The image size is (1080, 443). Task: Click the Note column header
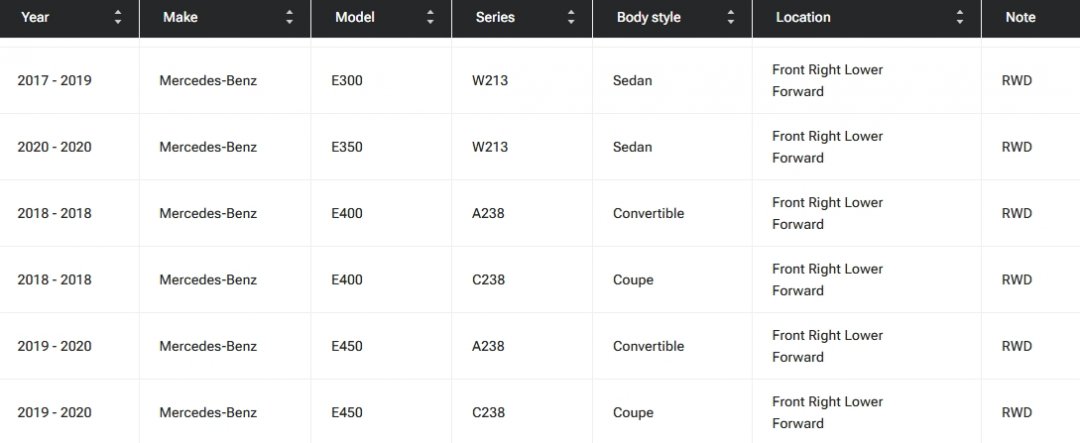click(1020, 17)
